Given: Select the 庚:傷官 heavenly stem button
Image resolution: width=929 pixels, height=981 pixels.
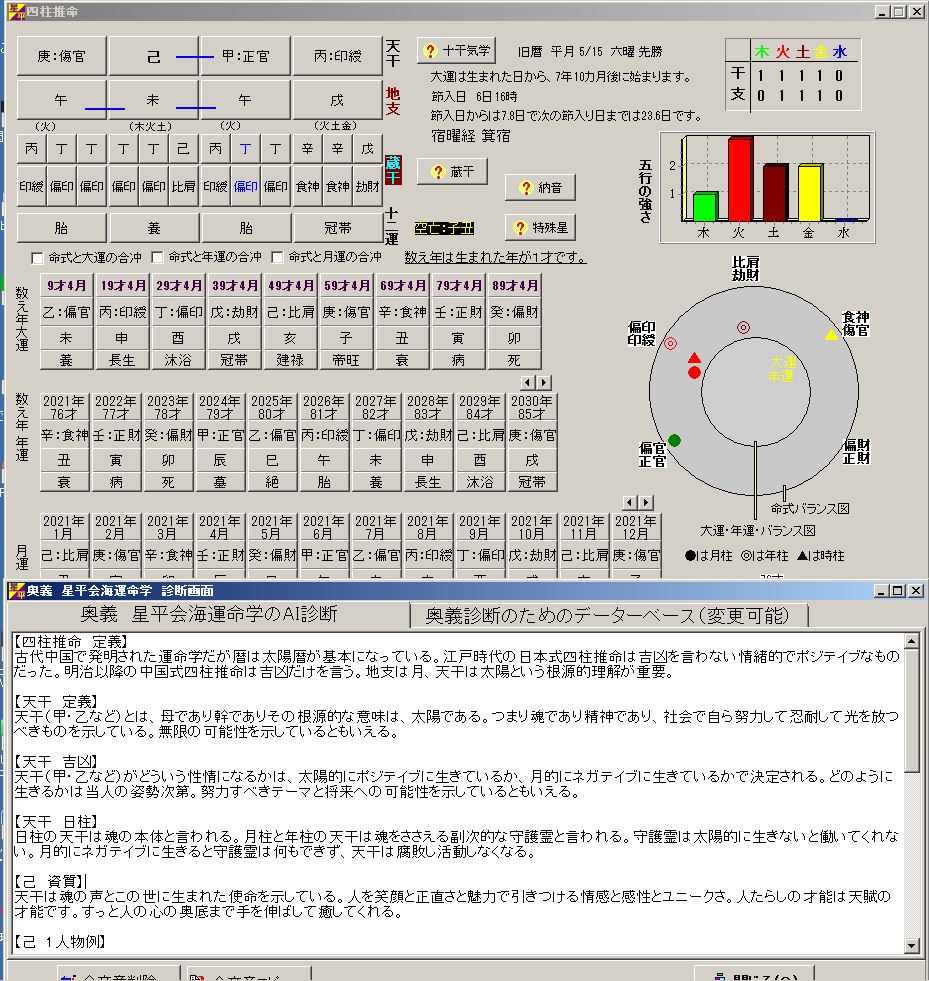Looking at the screenshot, I should (61, 56).
